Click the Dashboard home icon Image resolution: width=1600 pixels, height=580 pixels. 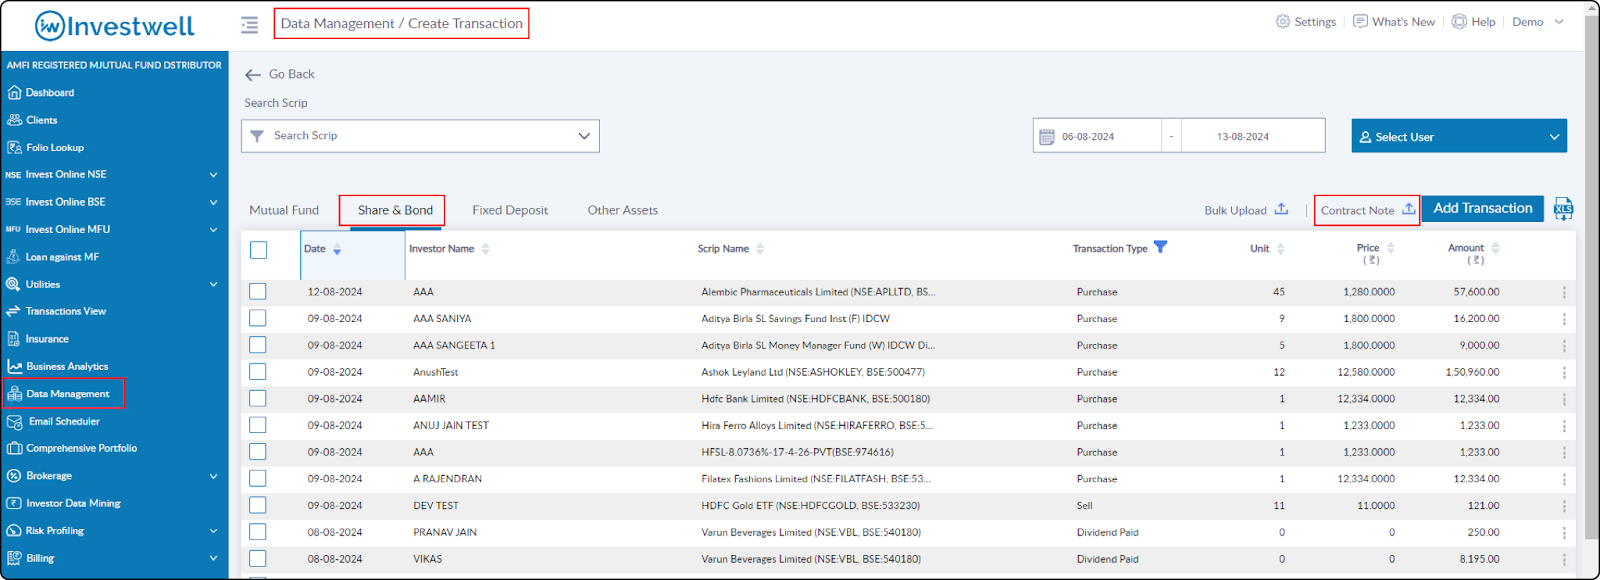pyautogui.click(x=14, y=92)
